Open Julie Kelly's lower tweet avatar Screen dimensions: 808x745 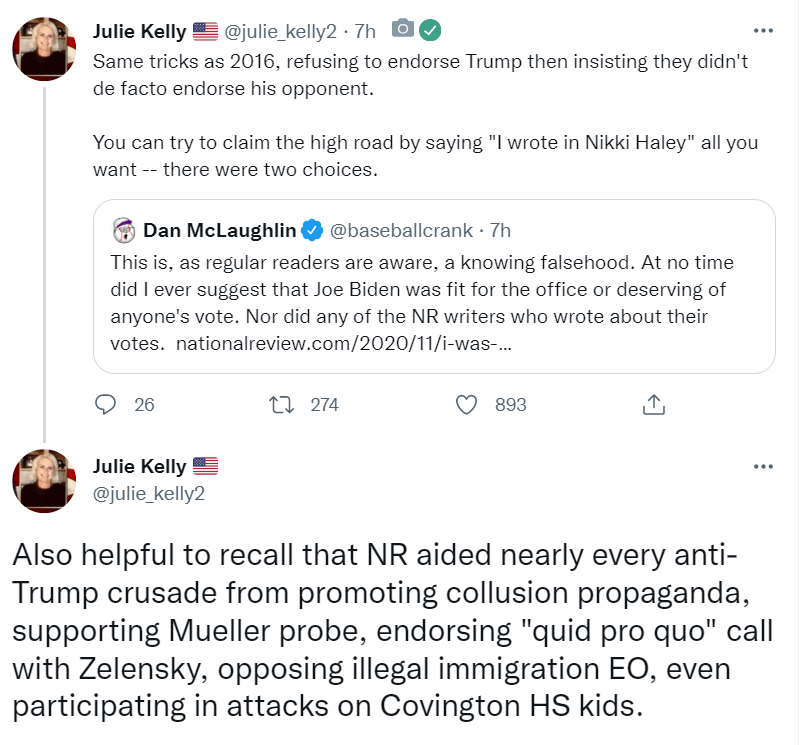[x=44, y=481]
